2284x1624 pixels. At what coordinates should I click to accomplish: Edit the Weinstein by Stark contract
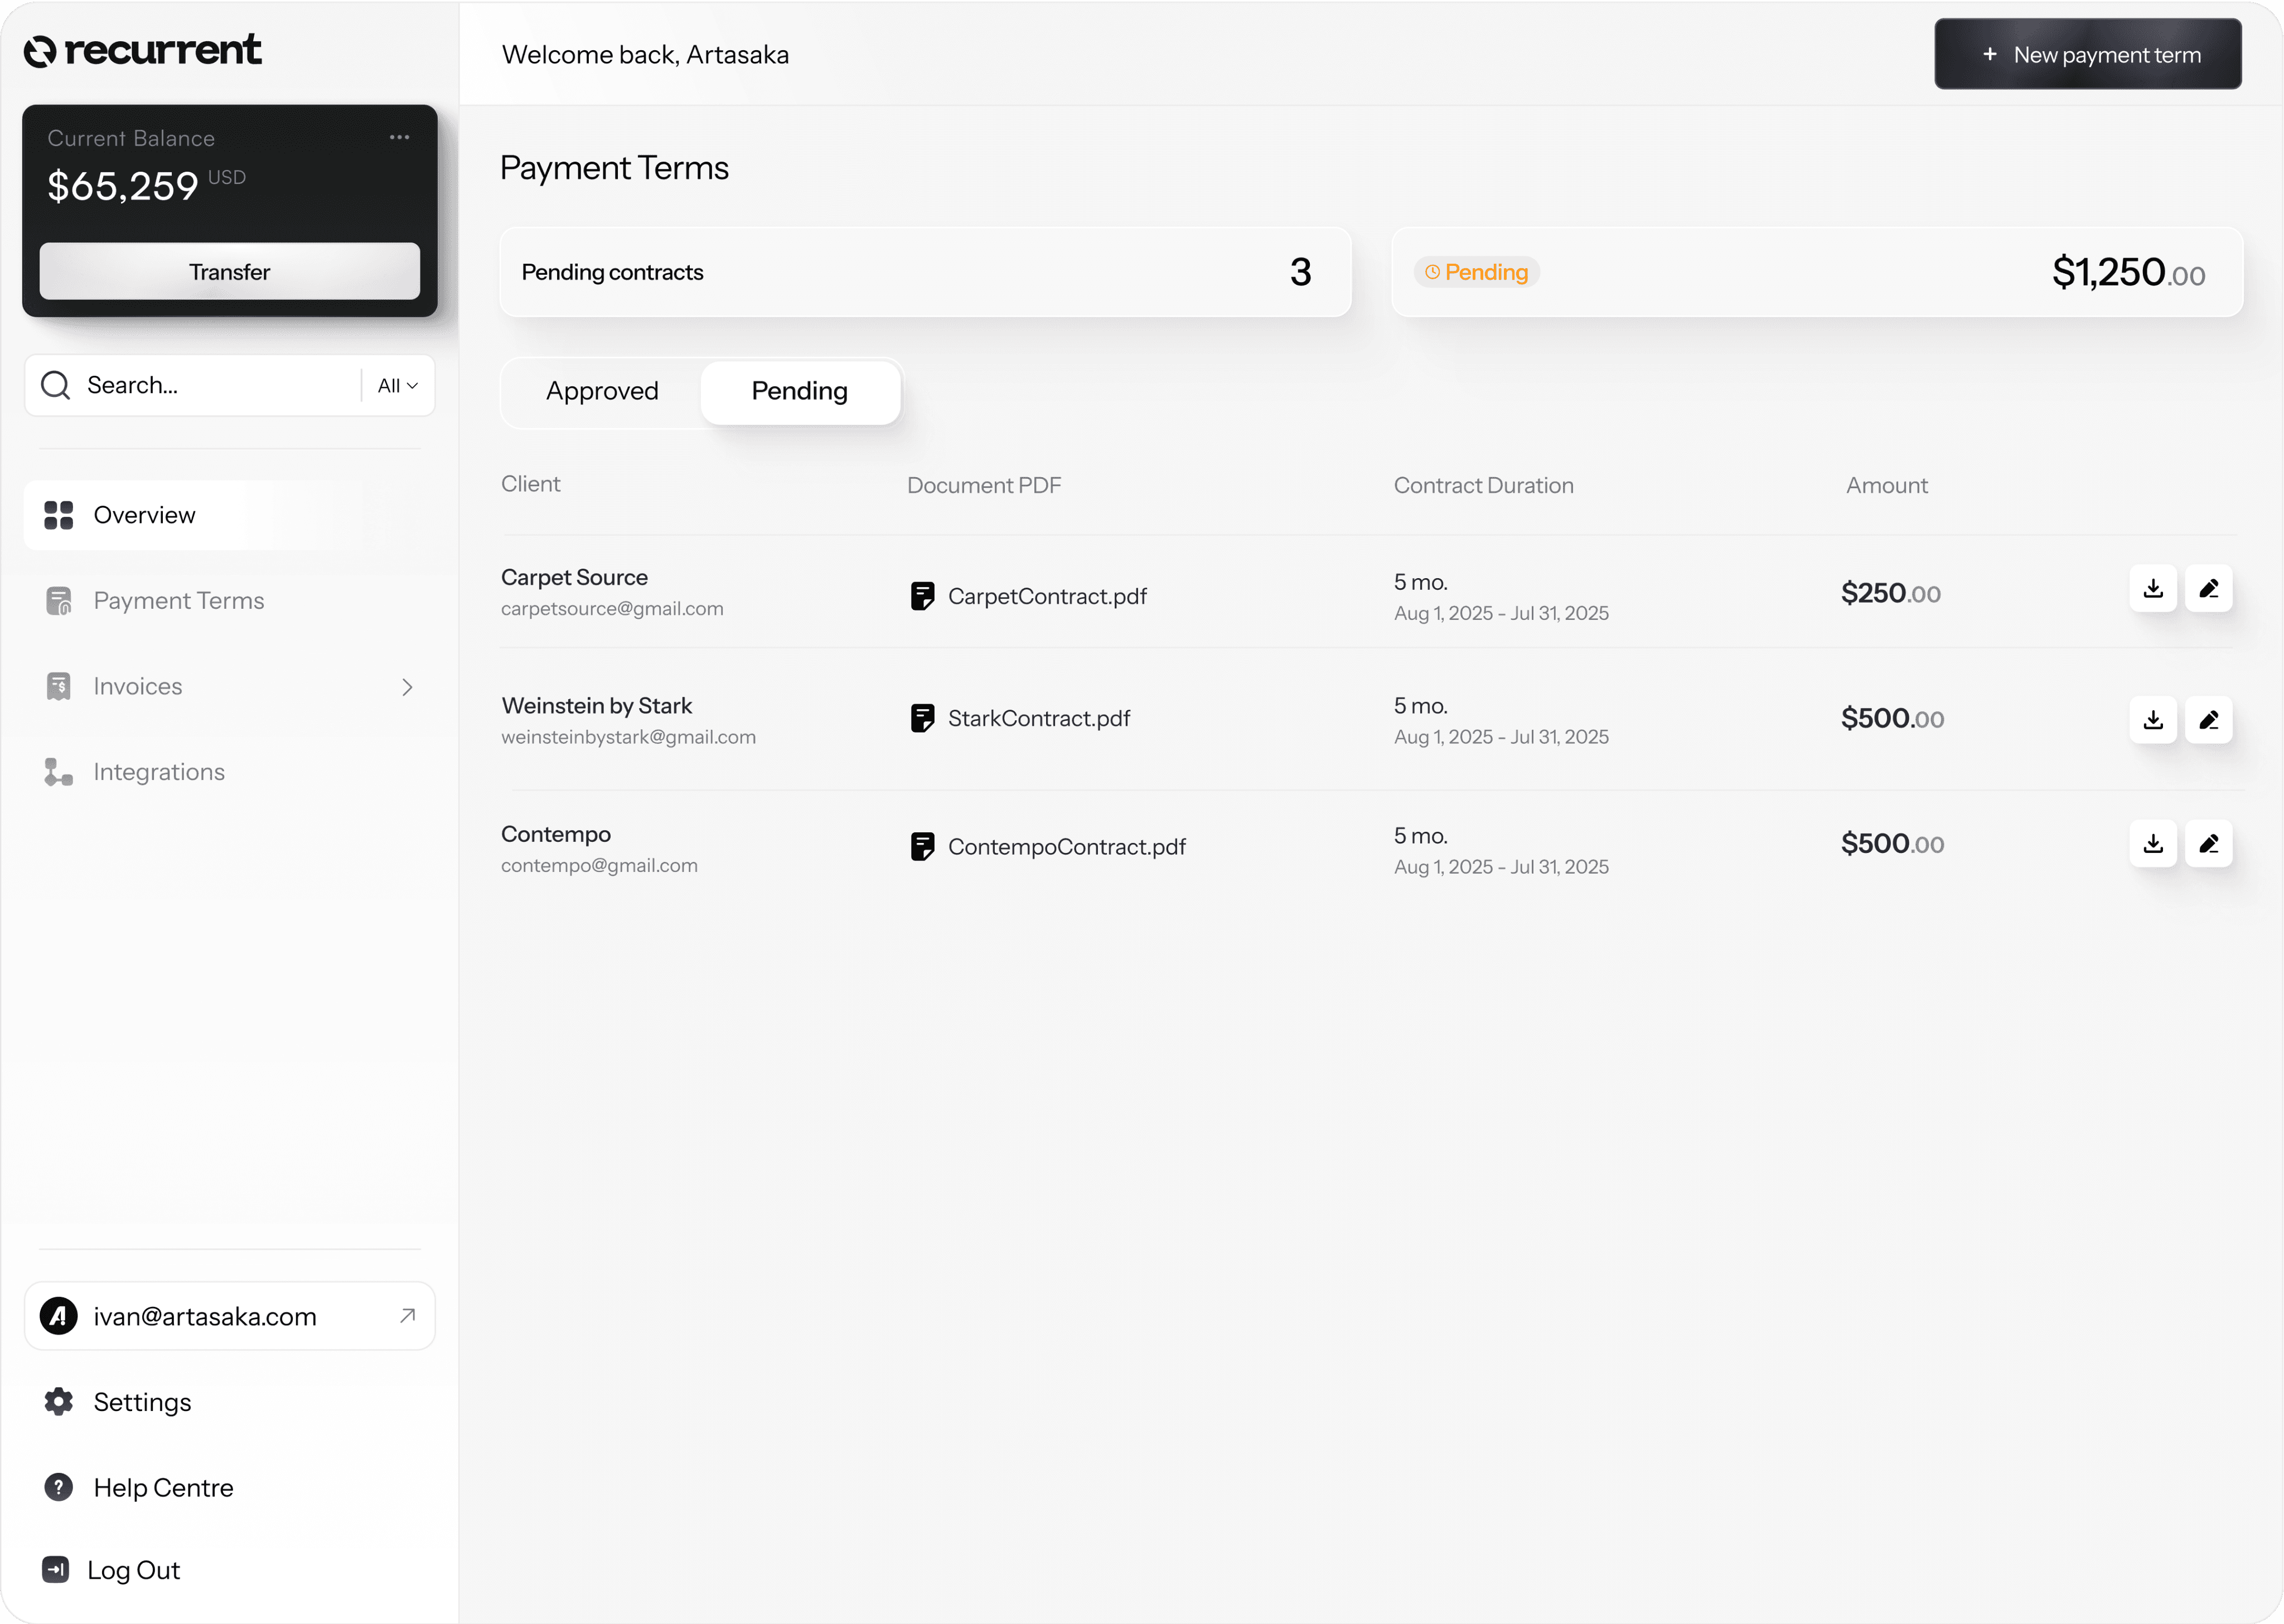point(2208,720)
